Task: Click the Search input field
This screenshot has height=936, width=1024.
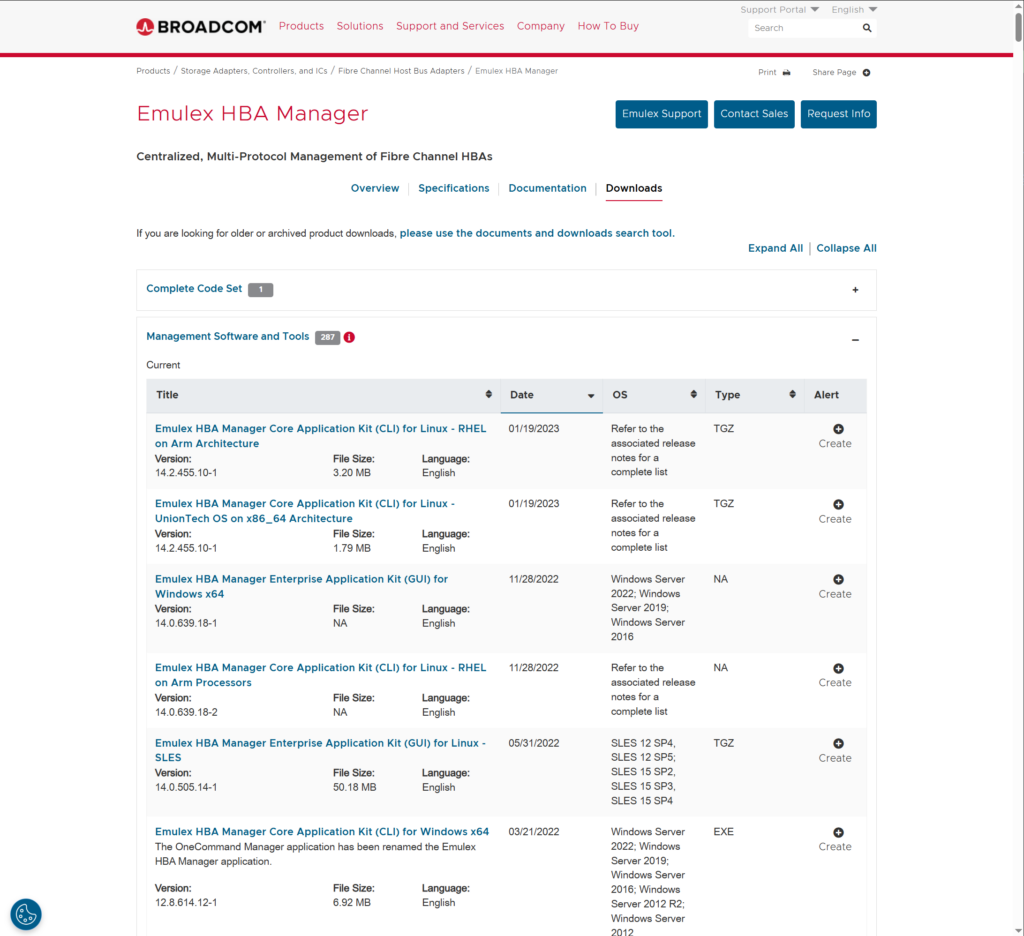Action: pos(803,28)
